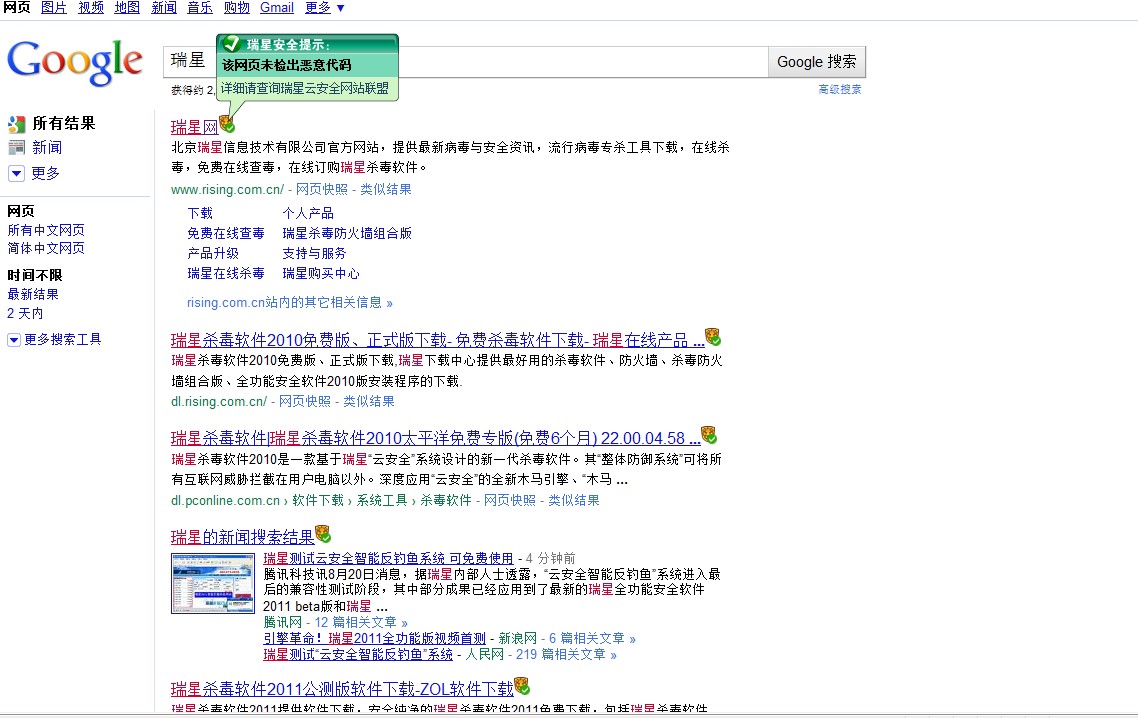Click the shield icon after the 太平洋免费专版 result
The width and height of the screenshot is (1138, 718).
point(709,435)
